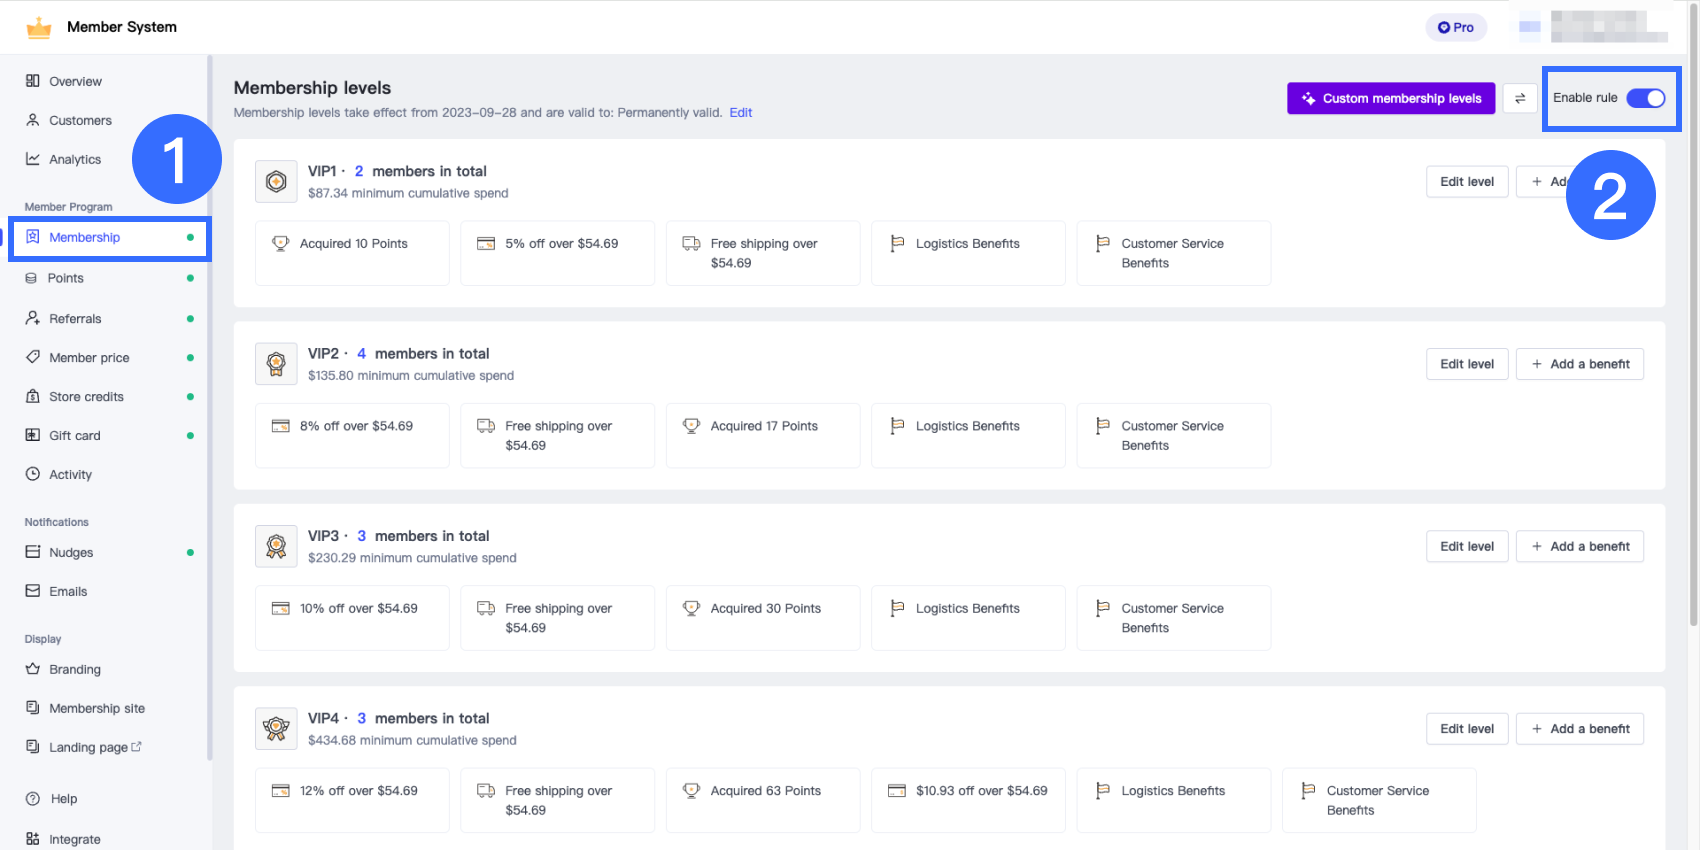The width and height of the screenshot is (1700, 850).
Task: Click the Pro plan badge
Action: [1456, 27]
